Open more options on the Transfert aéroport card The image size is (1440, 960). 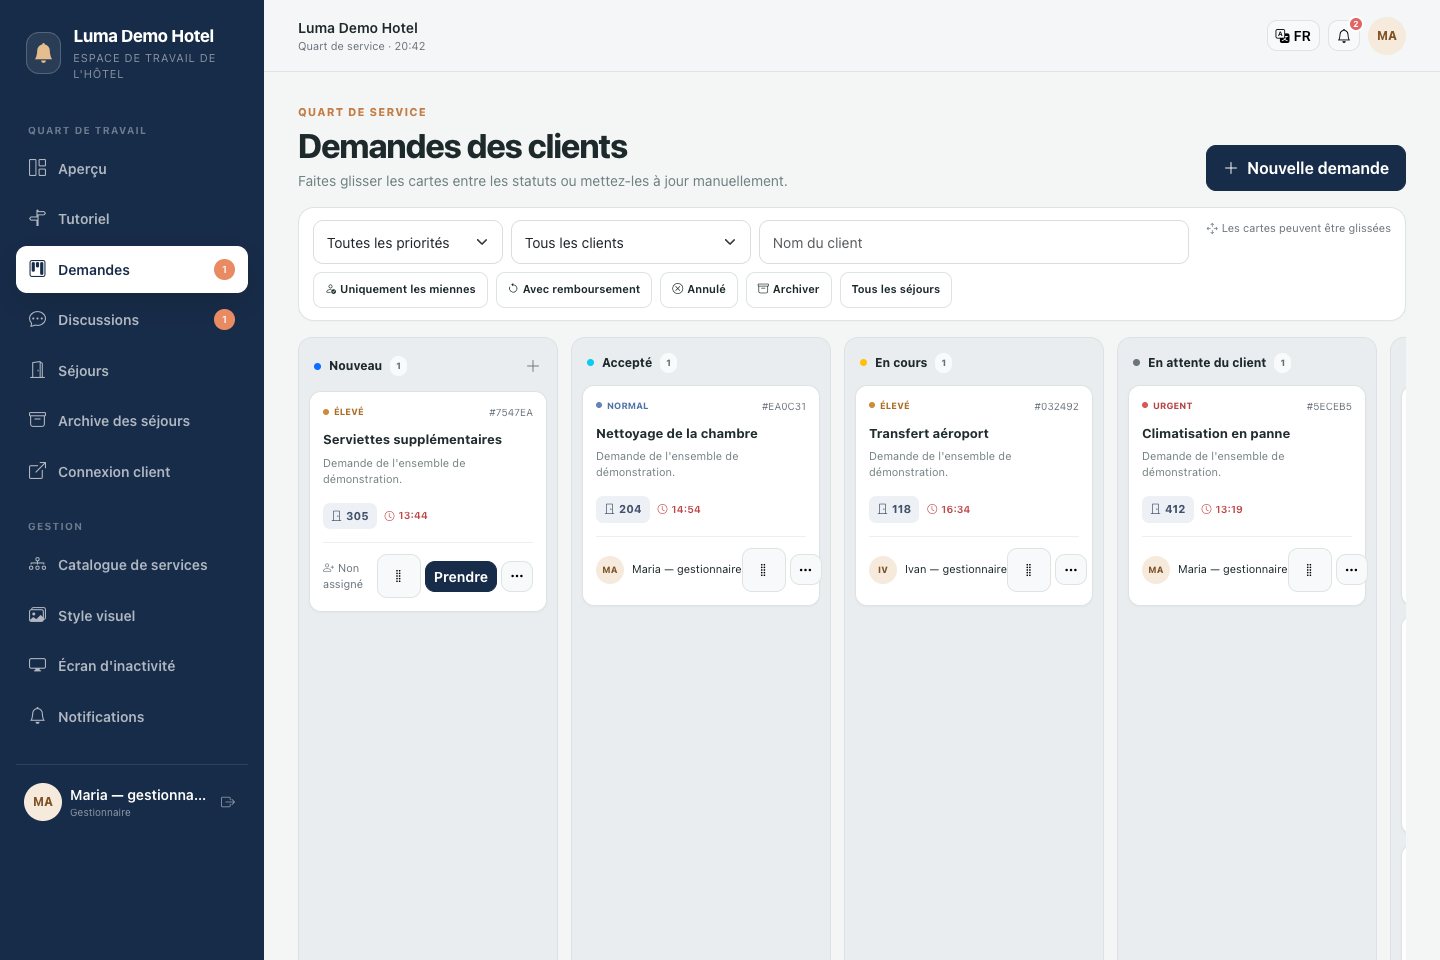[1071, 570]
